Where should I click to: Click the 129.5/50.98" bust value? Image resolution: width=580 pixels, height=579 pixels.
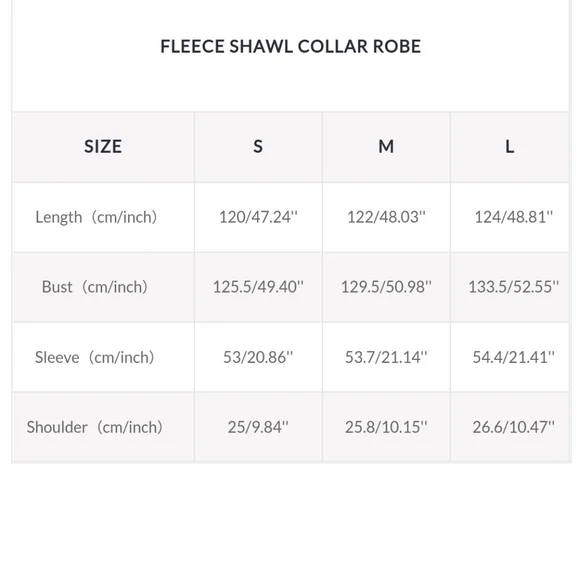(386, 287)
